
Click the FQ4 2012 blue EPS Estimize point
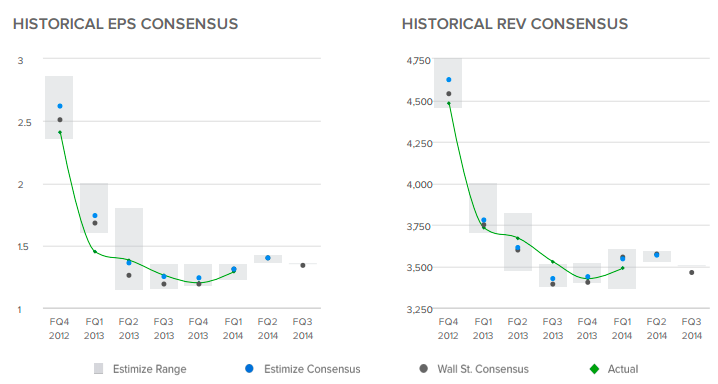coord(60,106)
